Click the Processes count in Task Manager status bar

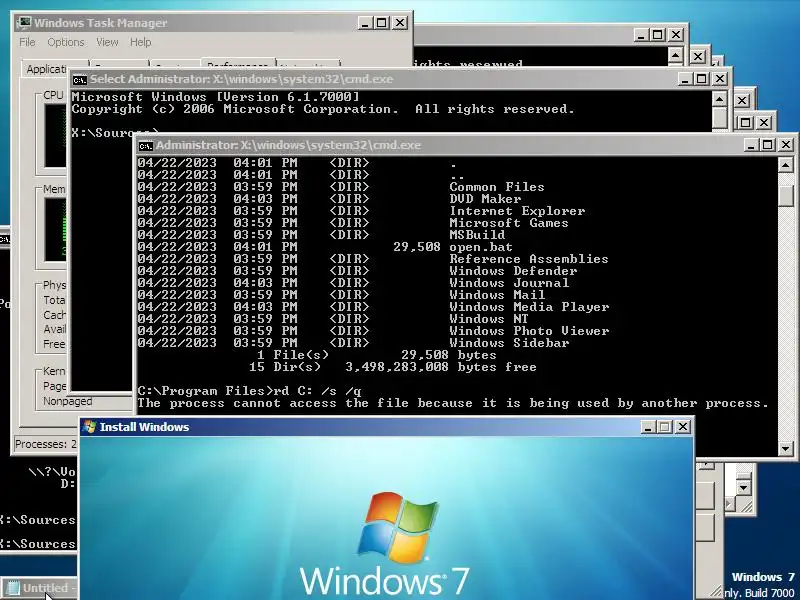tap(45, 444)
